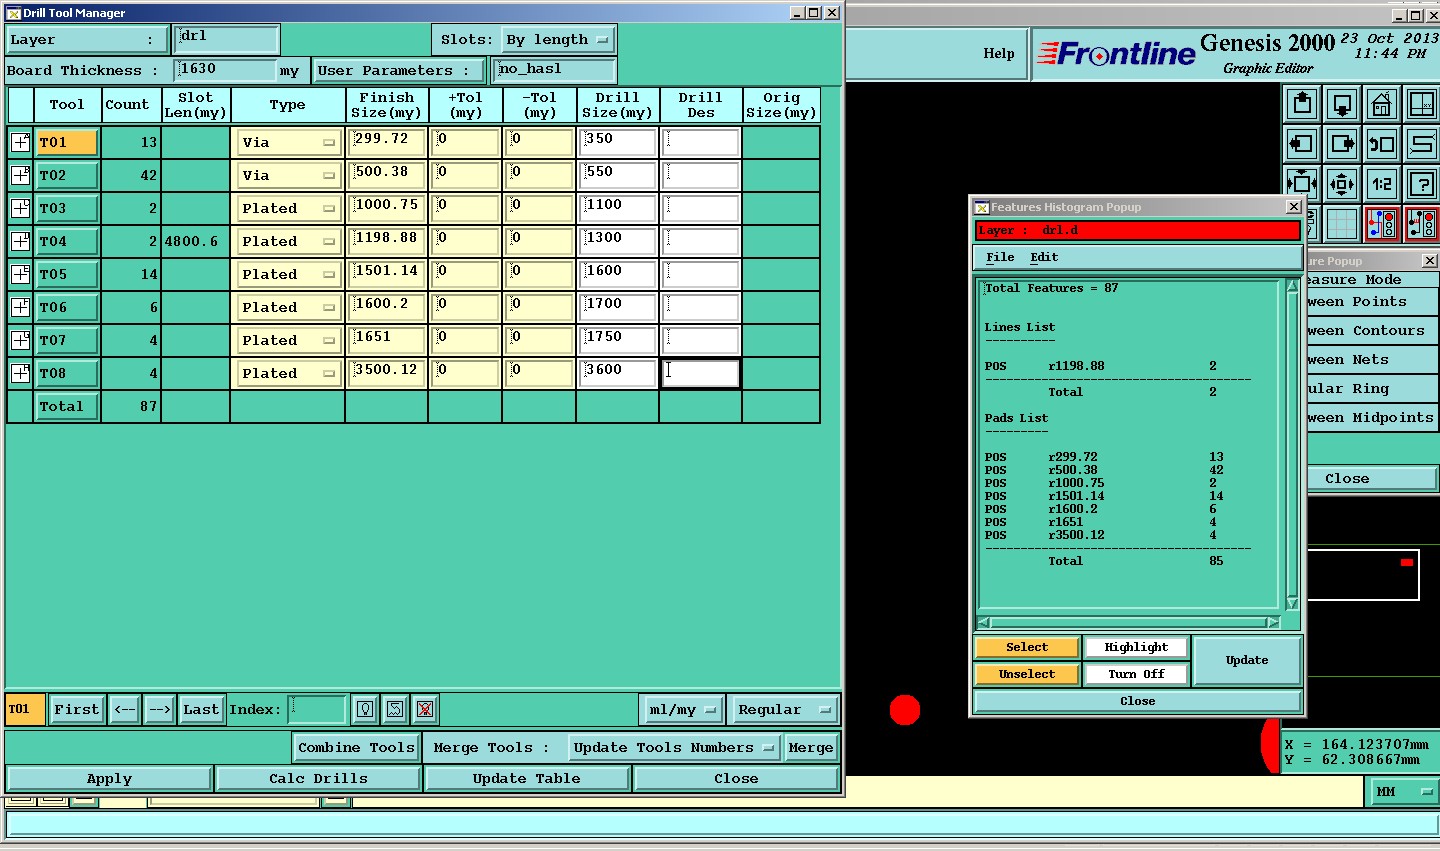Open the Type dropdown for T05
Viewport: 1440px width, 851px height.
point(288,274)
